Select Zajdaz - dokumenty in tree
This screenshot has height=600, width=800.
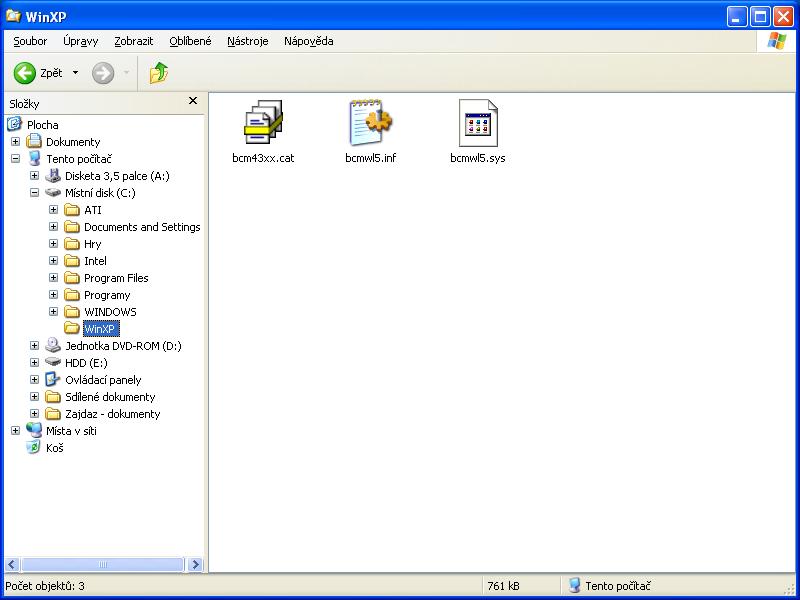tap(112, 413)
